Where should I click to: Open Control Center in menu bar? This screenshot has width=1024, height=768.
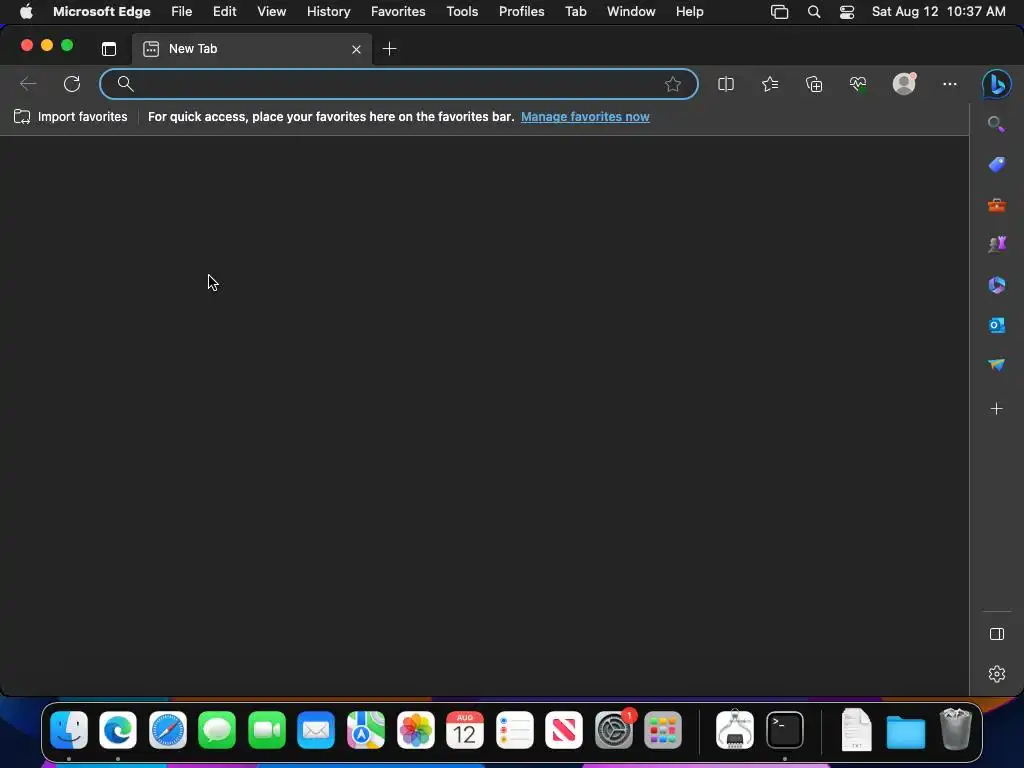pyautogui.click(x=847, y=12)
